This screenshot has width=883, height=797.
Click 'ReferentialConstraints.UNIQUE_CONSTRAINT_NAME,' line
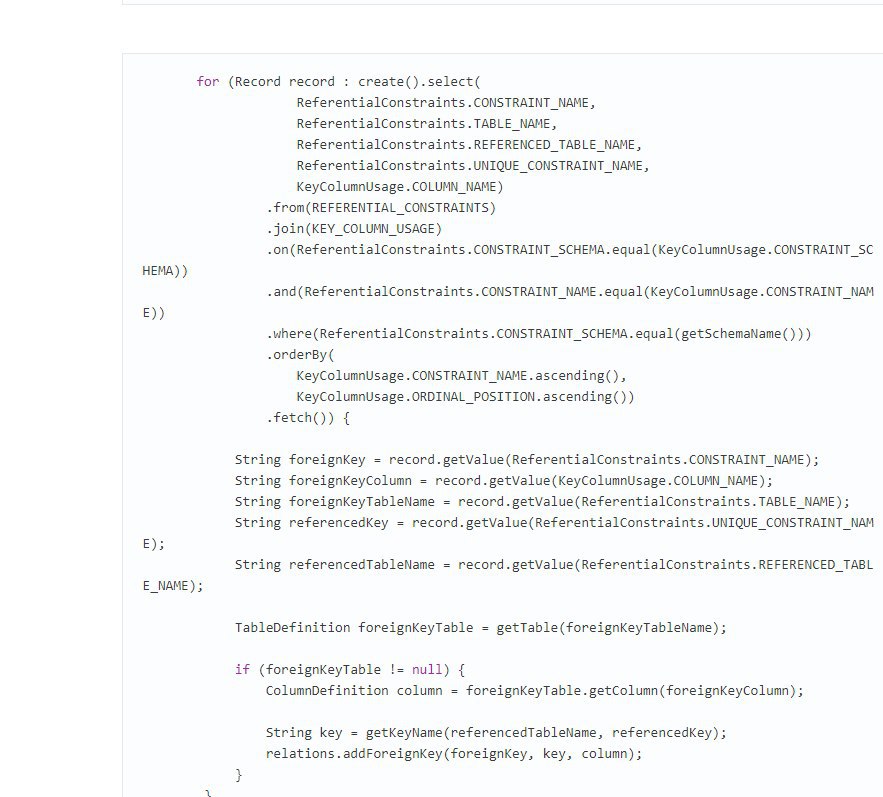(x=473, y=166)
